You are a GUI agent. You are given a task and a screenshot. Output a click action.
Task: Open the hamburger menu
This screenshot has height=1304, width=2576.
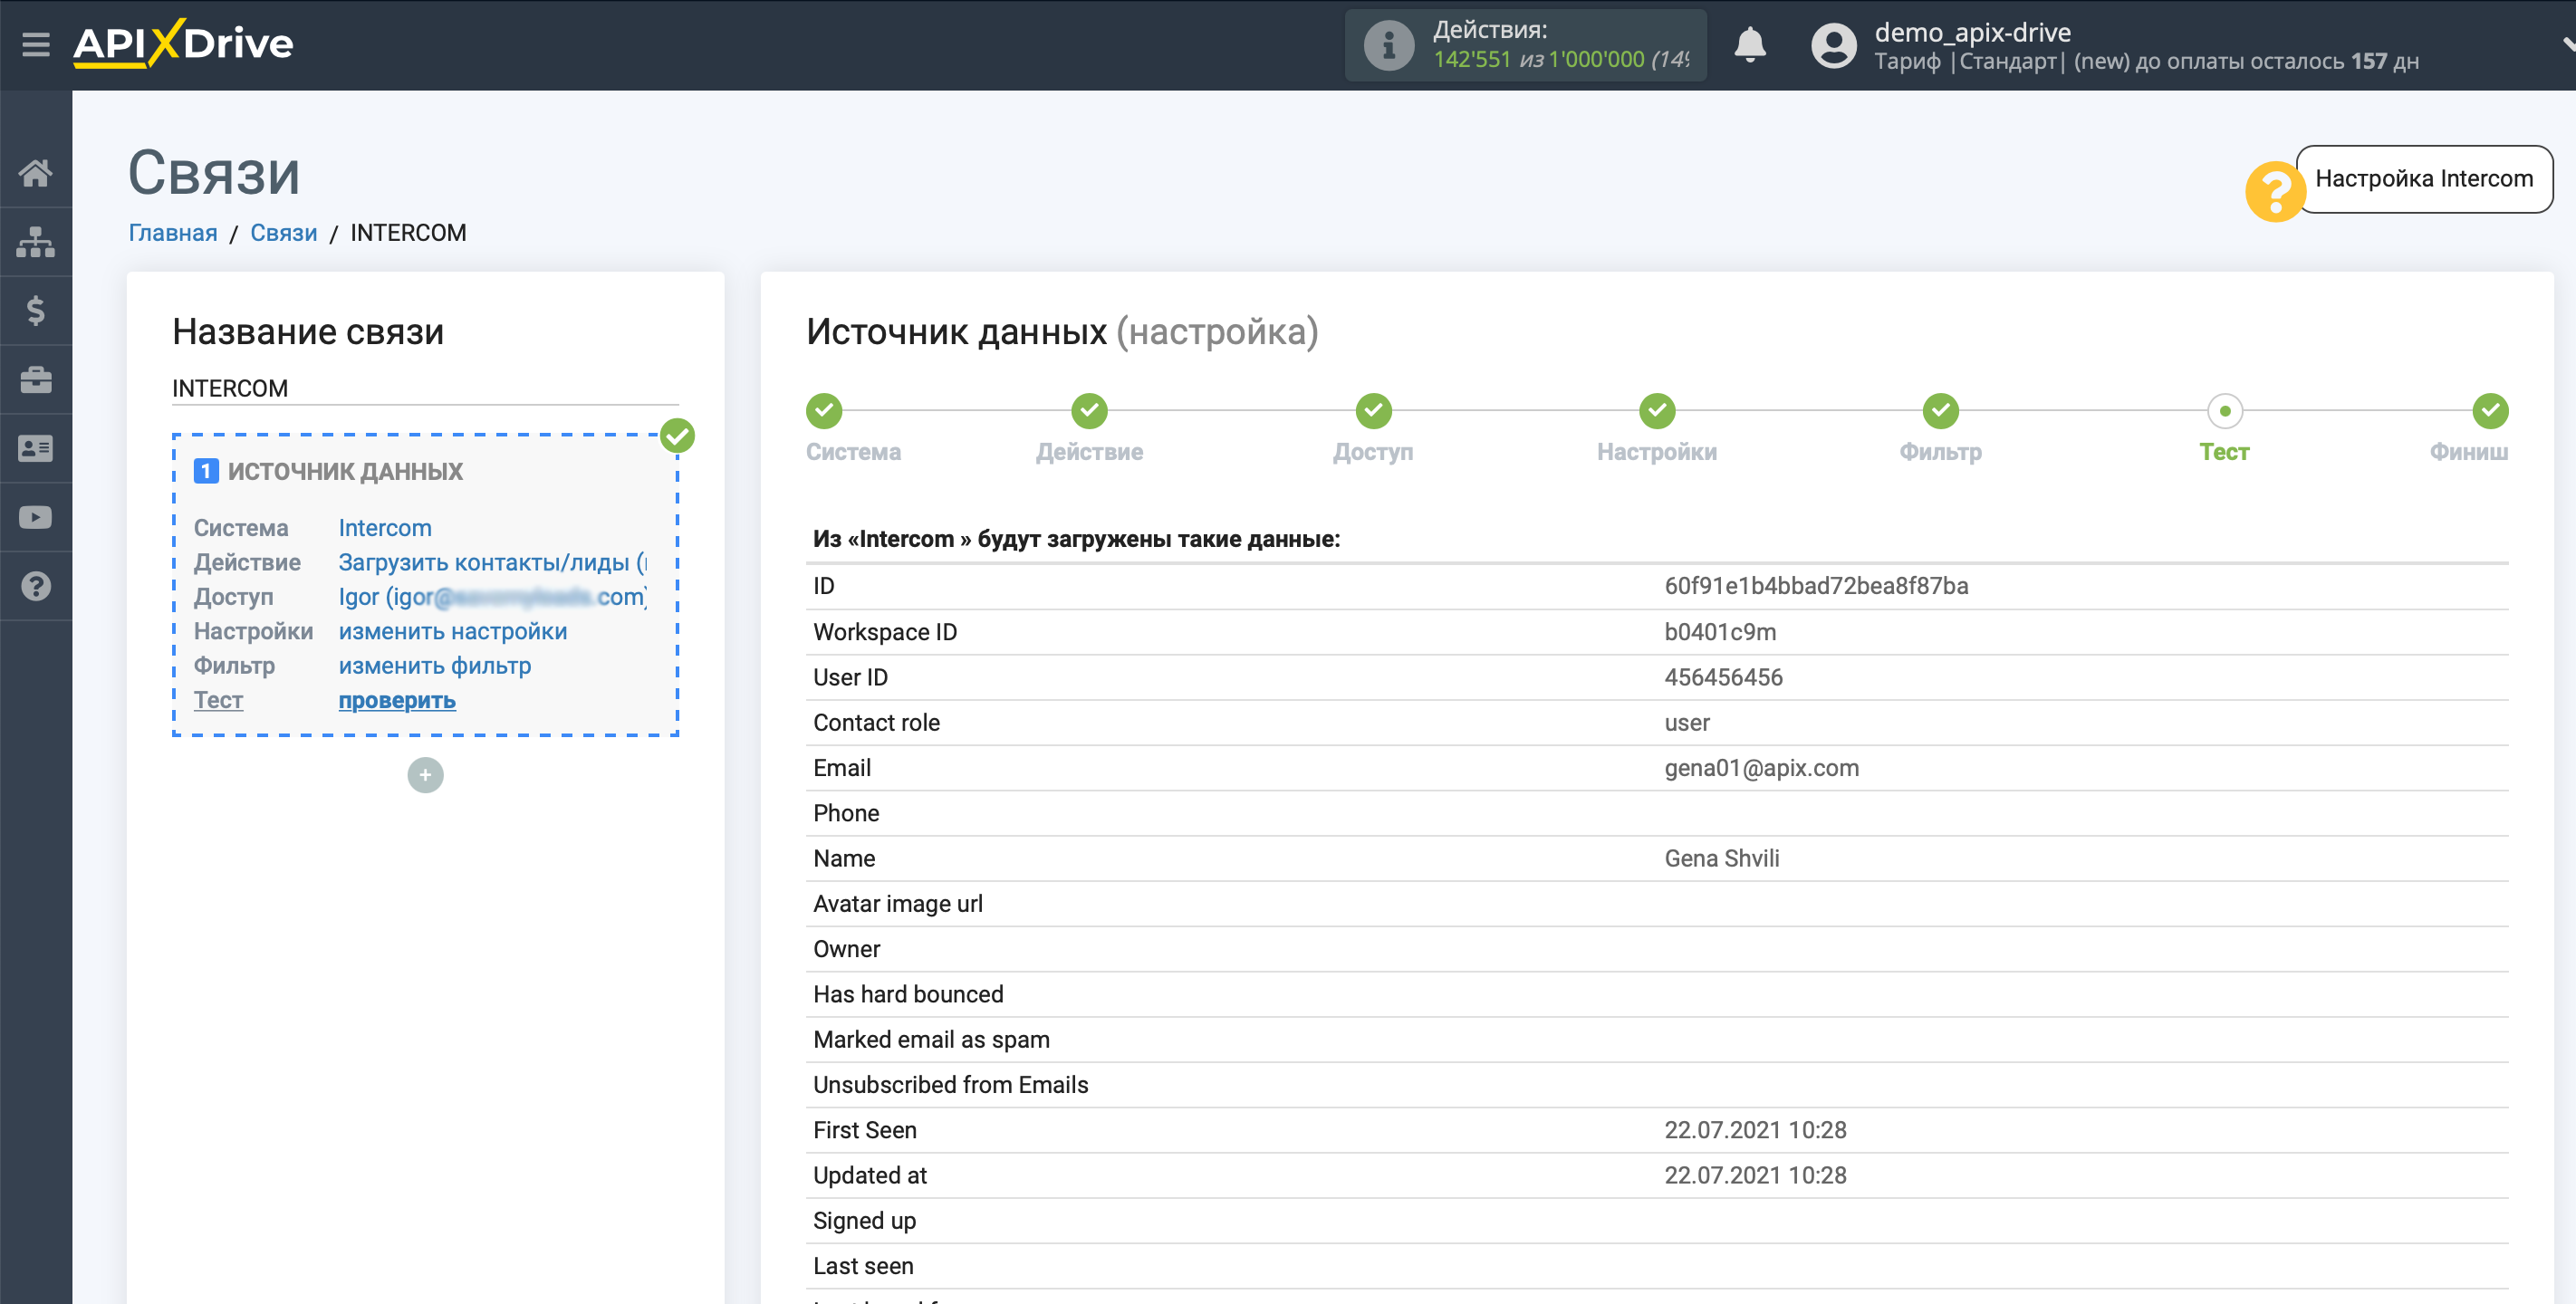pyautogui.click(x=36, y=44)
